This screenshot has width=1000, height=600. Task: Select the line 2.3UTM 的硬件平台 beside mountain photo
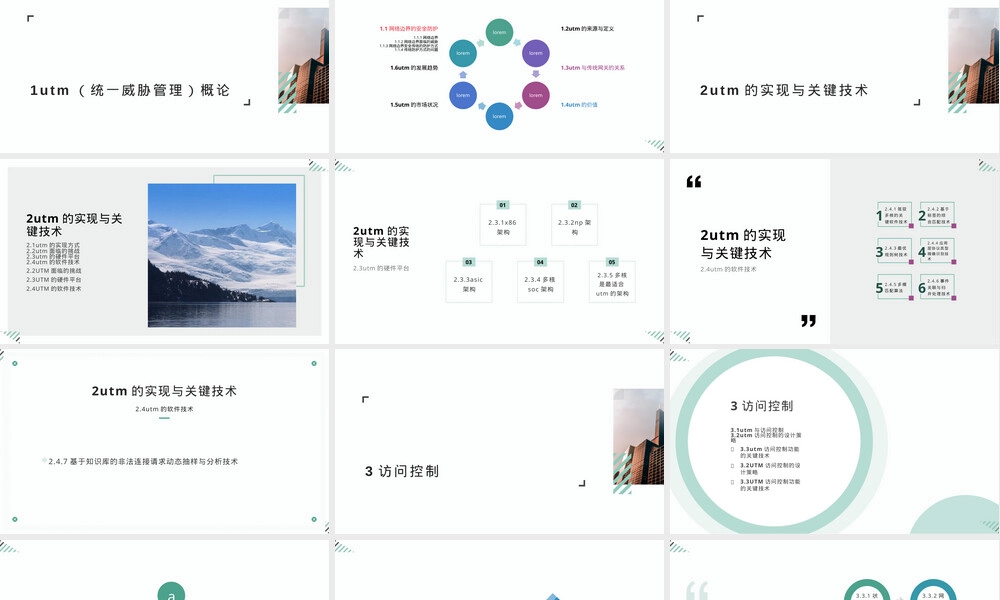click(54, 280)
